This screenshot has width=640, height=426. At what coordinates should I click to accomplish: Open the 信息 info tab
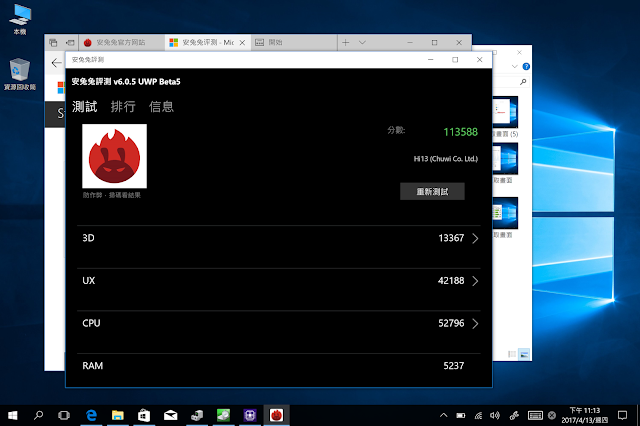(161, 106)
